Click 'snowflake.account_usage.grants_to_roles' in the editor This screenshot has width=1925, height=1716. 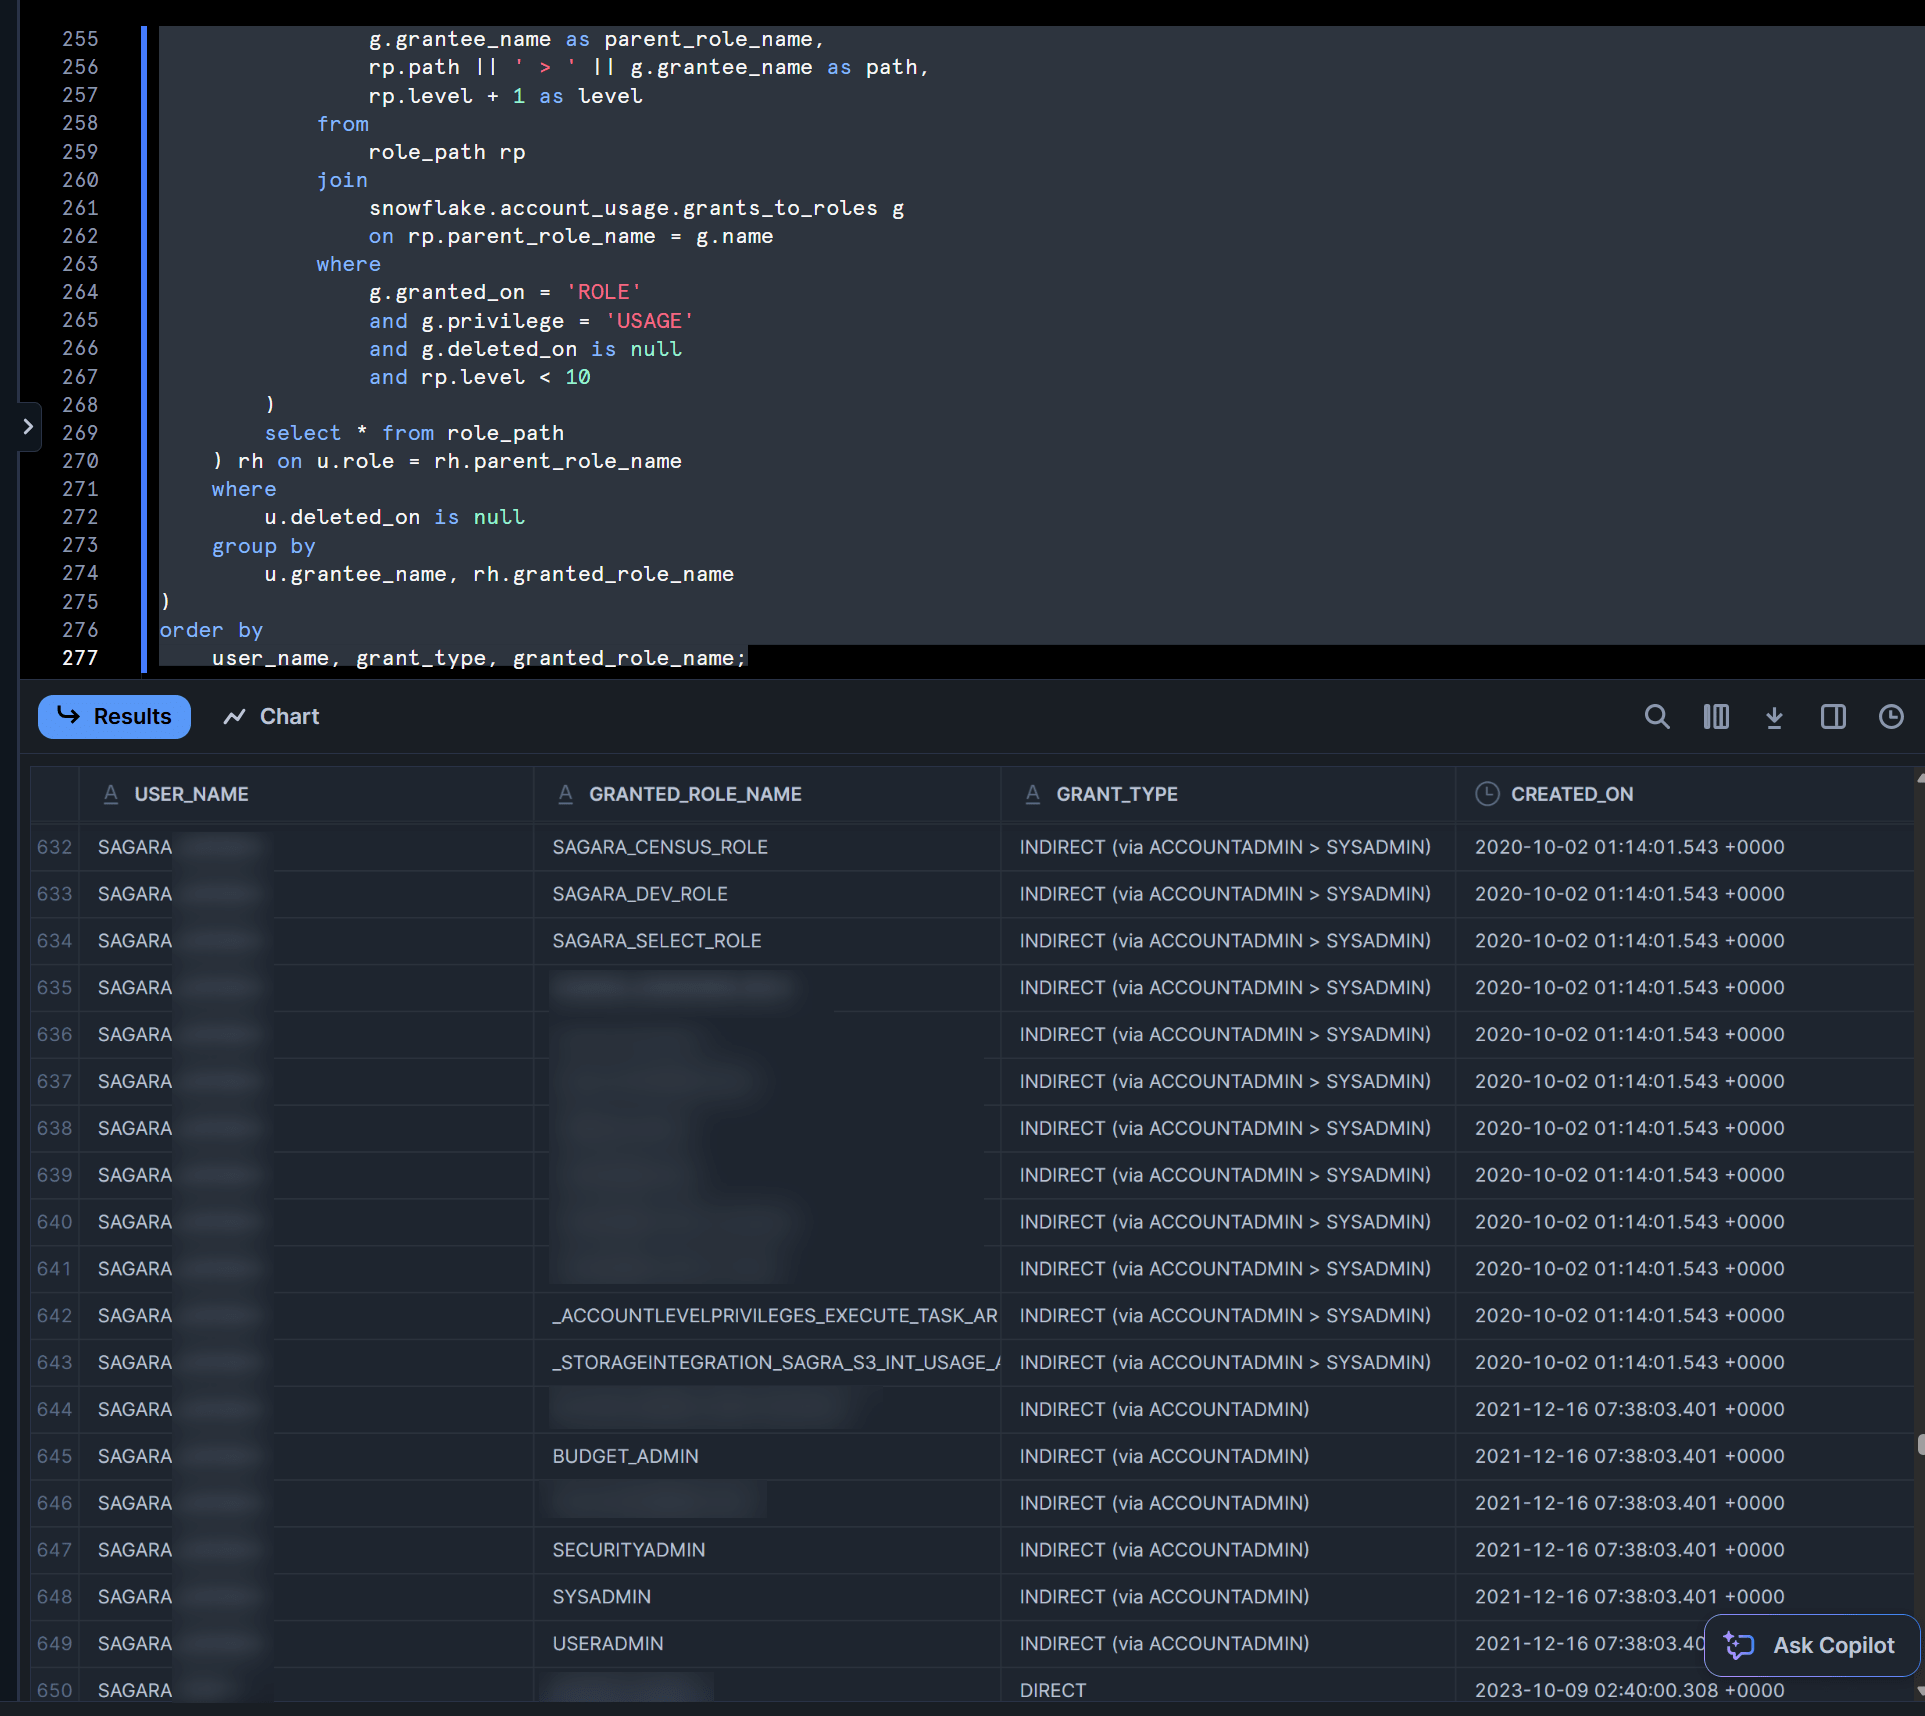point(623,208)
